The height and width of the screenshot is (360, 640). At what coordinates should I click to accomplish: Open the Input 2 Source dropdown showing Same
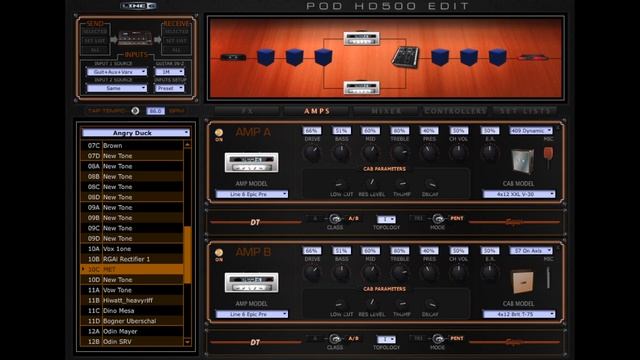[x=117, y=88]
